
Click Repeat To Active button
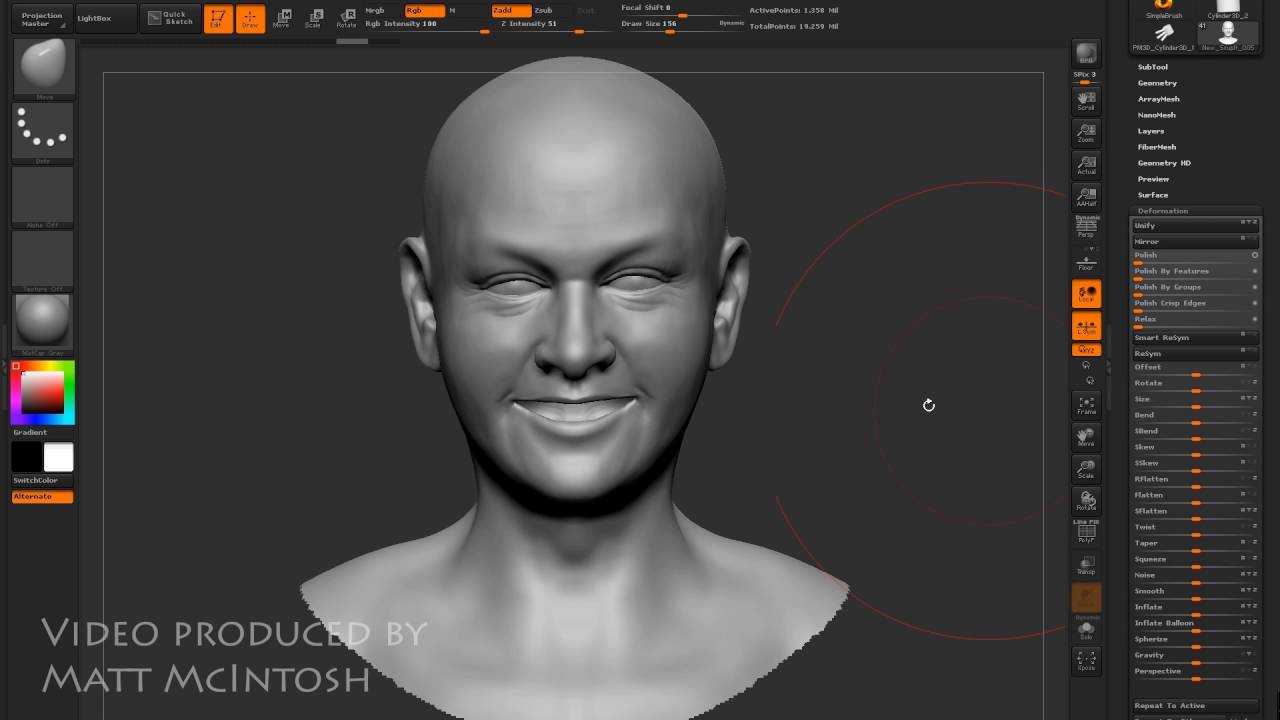[1195, 706]
